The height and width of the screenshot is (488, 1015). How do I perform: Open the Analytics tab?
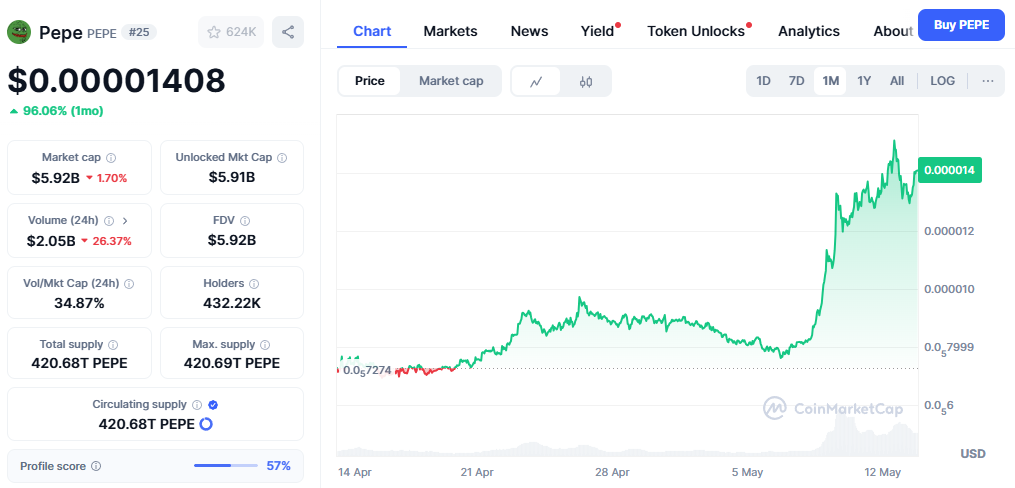click(809, 31)
